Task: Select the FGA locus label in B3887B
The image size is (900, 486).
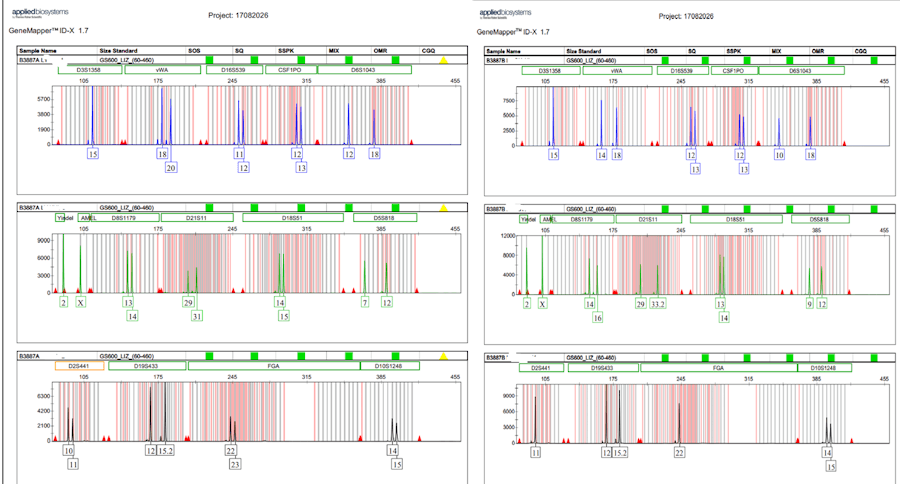Action: point(719,367)
